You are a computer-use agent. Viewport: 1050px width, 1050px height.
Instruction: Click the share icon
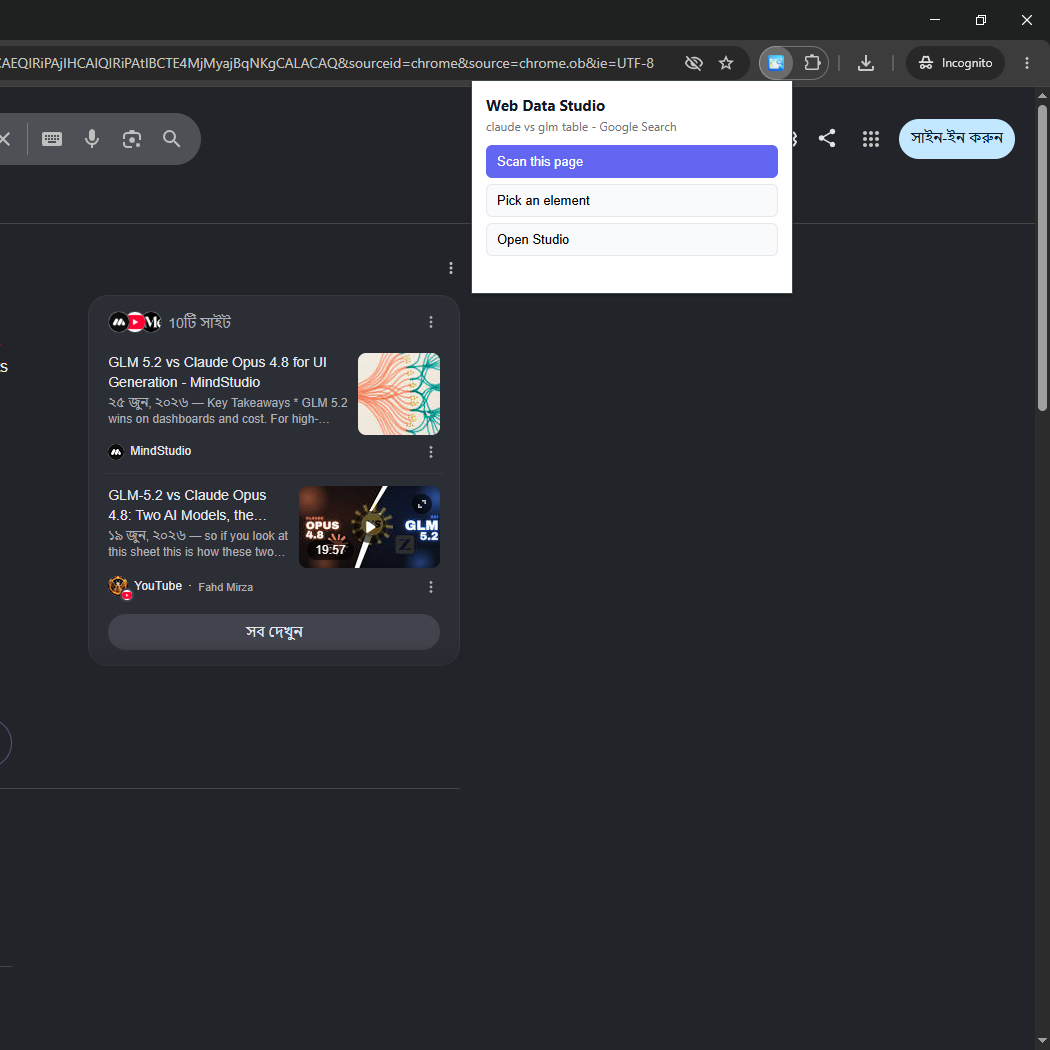coord(827,139)
